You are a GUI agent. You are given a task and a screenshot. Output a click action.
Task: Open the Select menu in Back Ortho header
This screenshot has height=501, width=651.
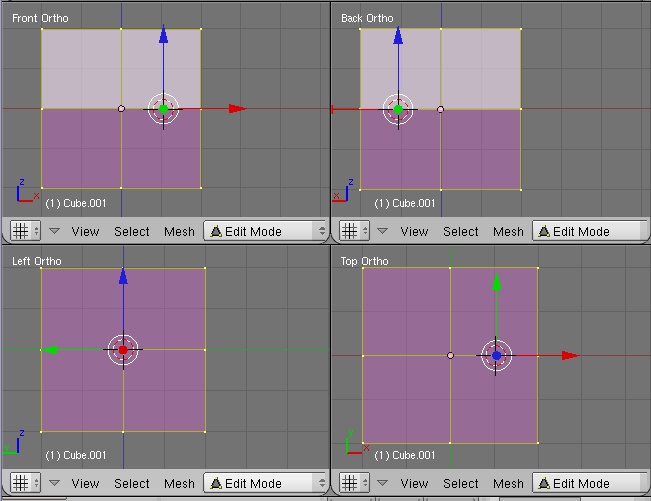click(460, 231)
